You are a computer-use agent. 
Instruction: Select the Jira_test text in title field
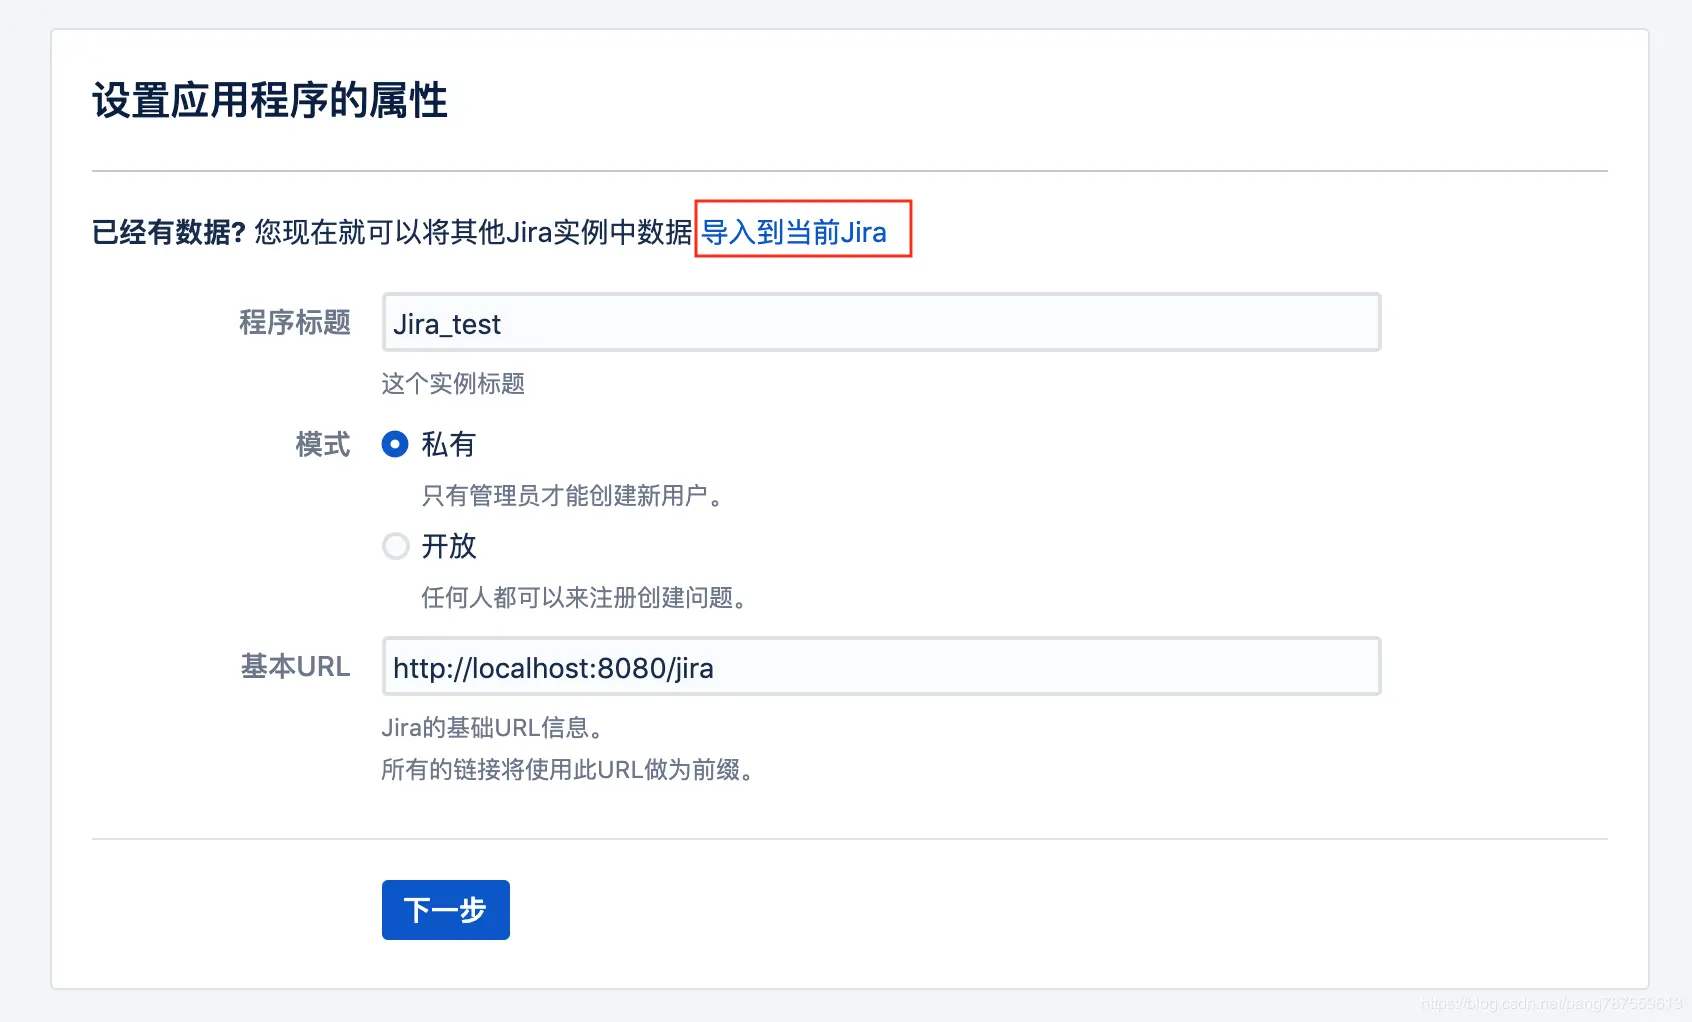pyautogui.click(x=445, y=323)
